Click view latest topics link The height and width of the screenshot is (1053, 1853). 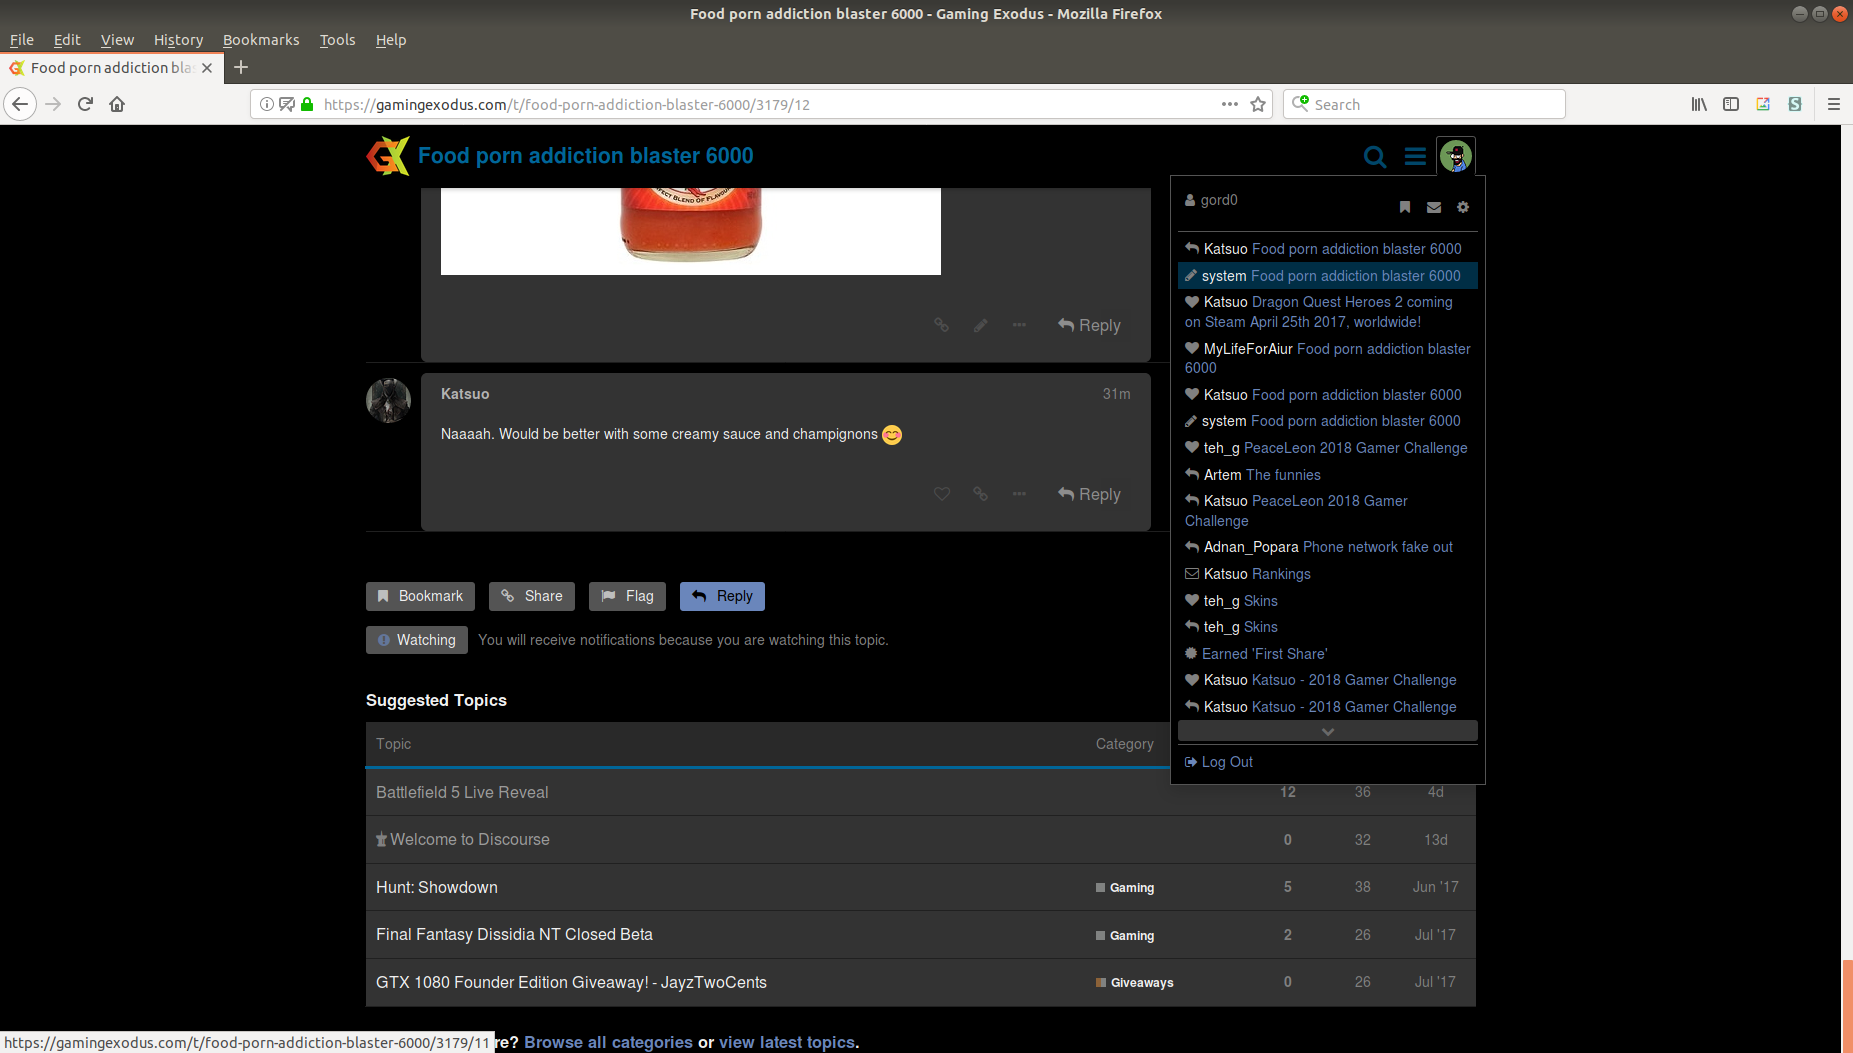(787, 1042)
